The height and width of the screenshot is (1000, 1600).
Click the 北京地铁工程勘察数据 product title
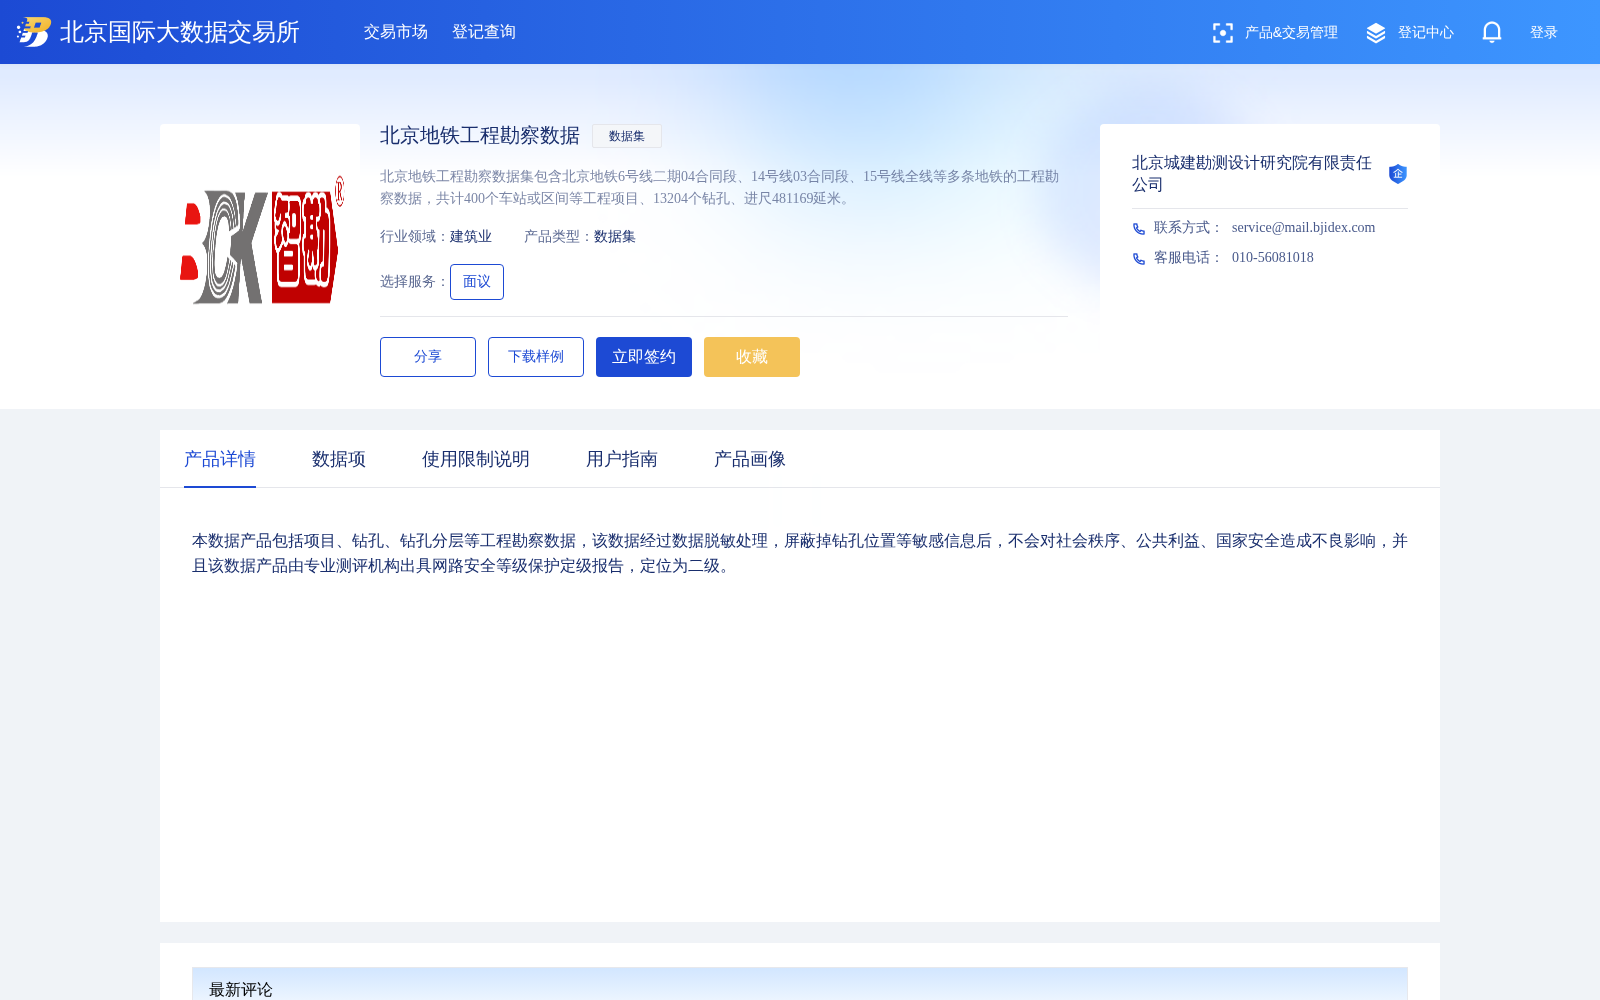point(480,136)
